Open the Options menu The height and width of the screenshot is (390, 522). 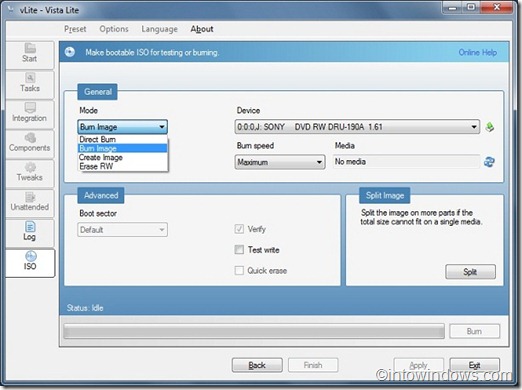coord(114,29)
